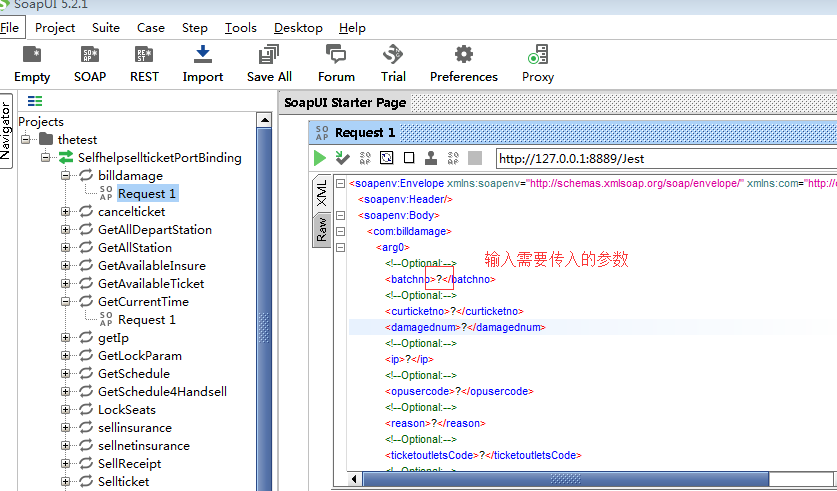Collapse the arg0 XML node
Image resolution: width=837 pixels, height=491 pixels.
pyautogui.click(x=340, y=248)
